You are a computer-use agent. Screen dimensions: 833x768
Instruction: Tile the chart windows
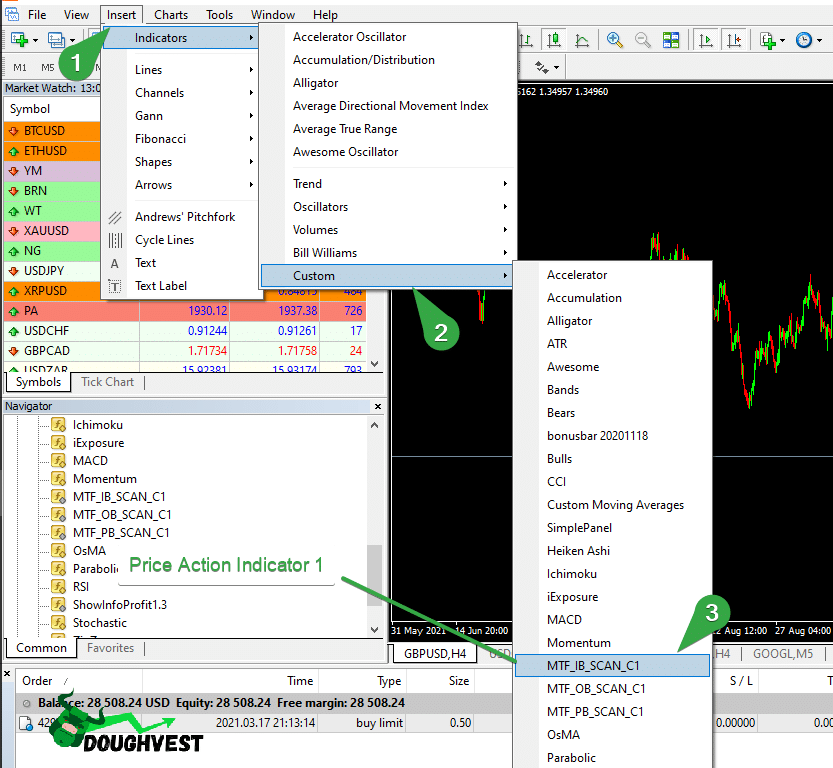click(x=673, y=41)
